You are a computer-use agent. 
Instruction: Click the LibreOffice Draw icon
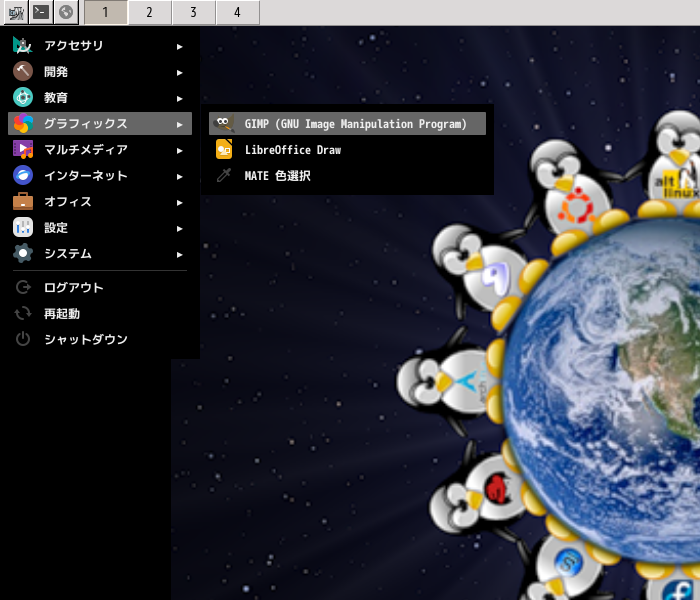pos(224,150)
